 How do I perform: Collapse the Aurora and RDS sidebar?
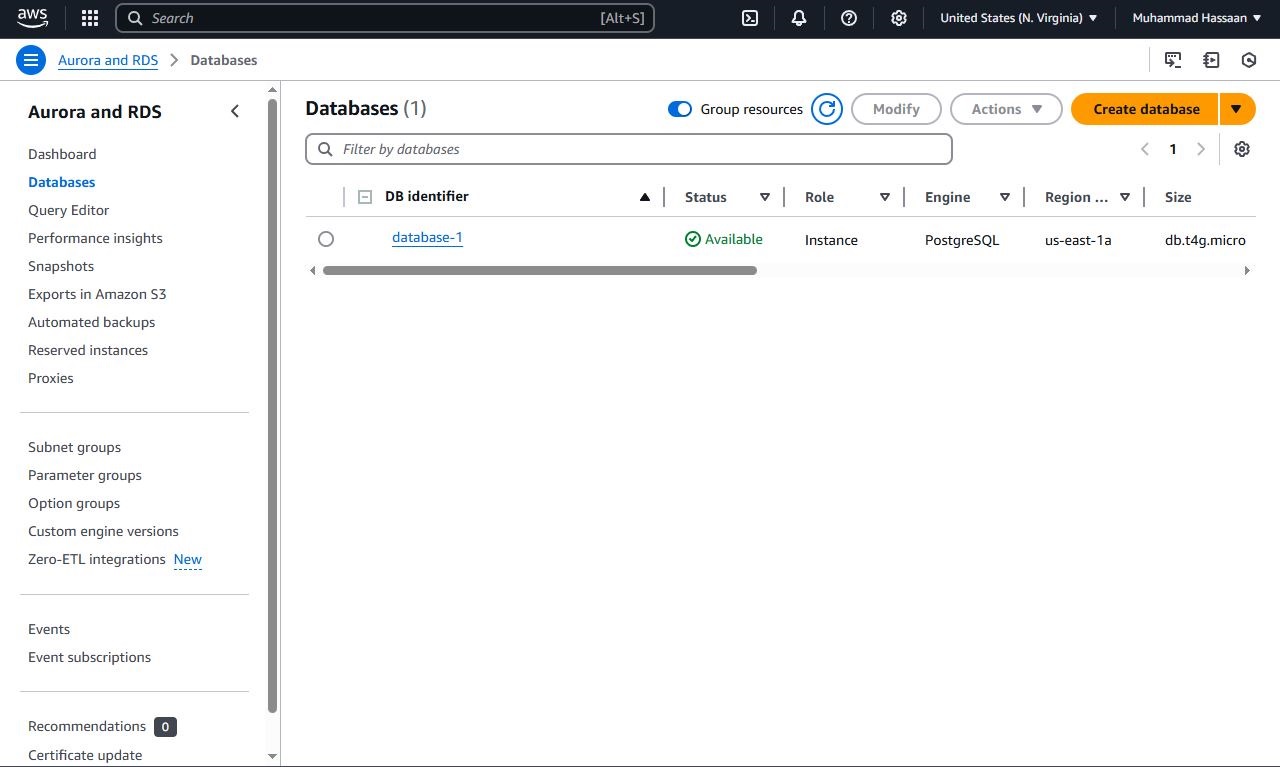pyautogui.click(x=235, y=111)
